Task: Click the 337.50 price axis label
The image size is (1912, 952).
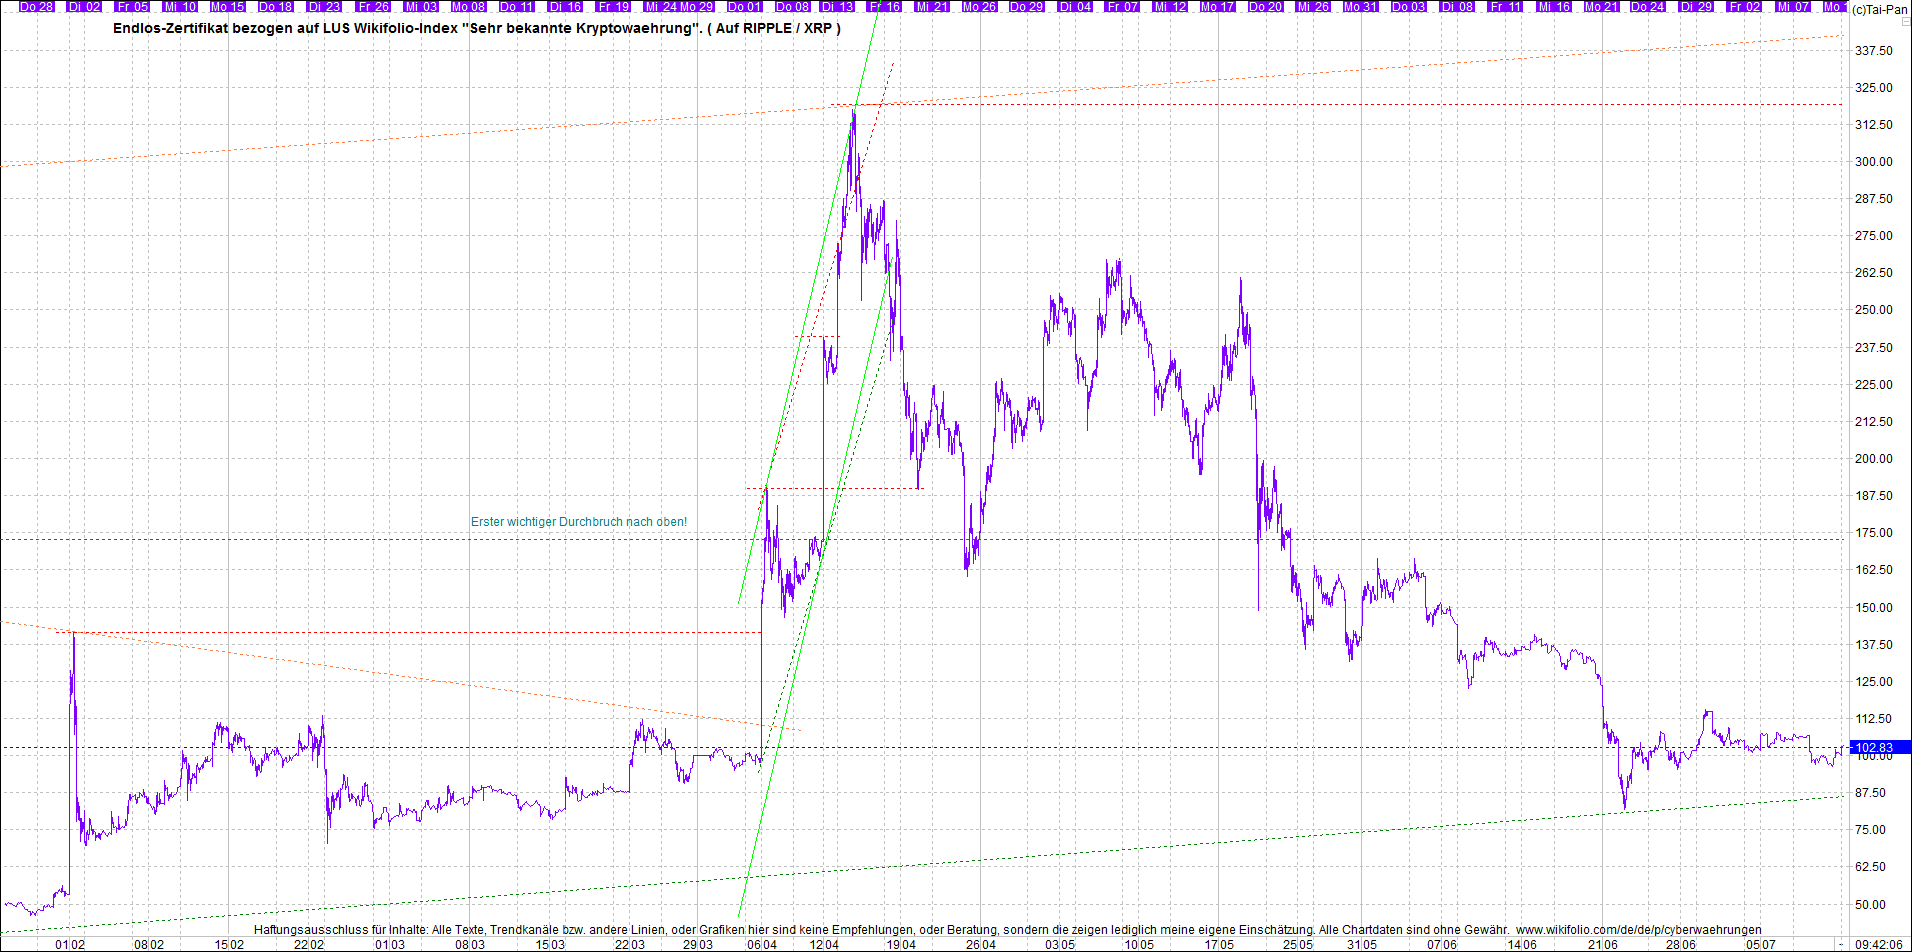Action: (1874, 51)
